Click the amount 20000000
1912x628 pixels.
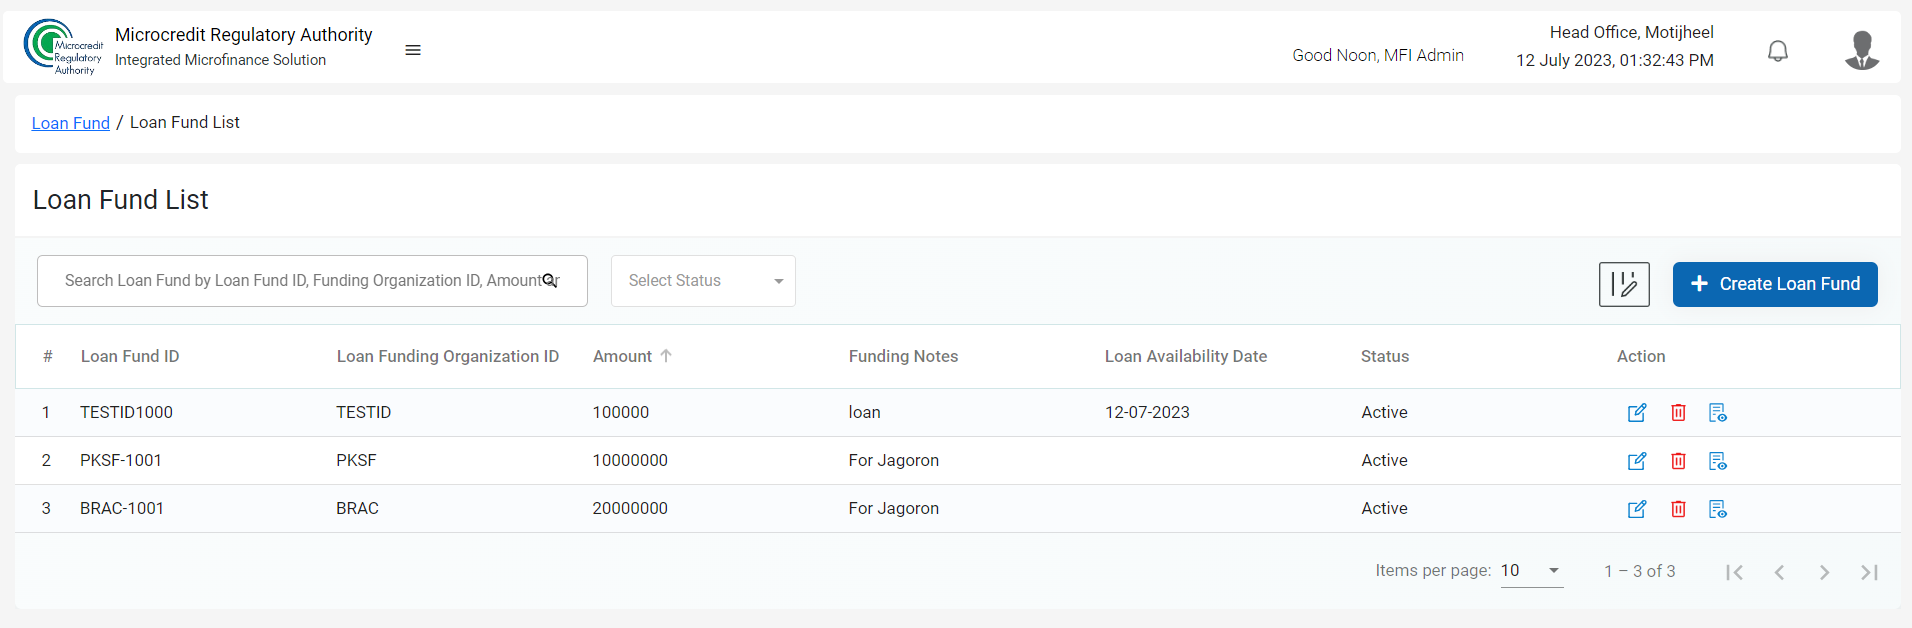[x=630, y=508]
